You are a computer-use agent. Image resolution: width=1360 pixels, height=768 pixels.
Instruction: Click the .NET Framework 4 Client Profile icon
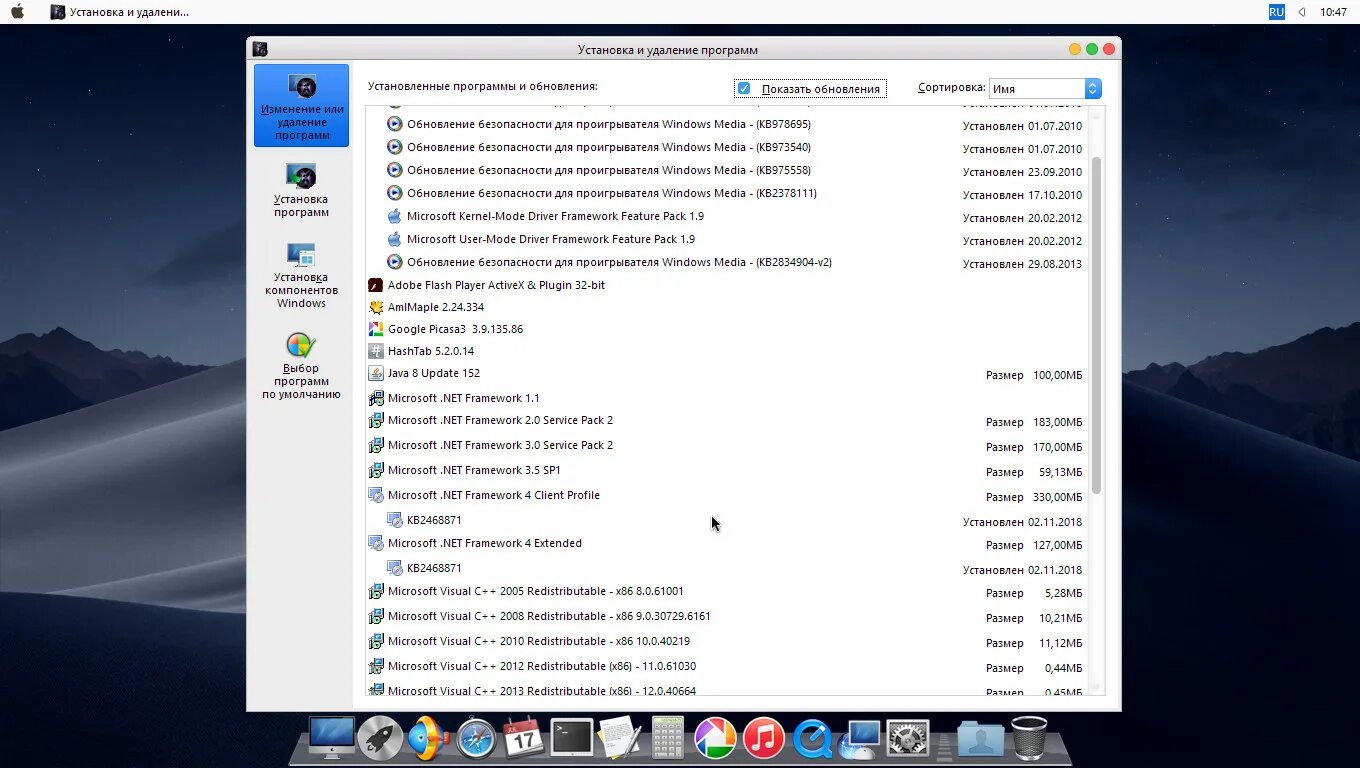click(x=376, y=495)
